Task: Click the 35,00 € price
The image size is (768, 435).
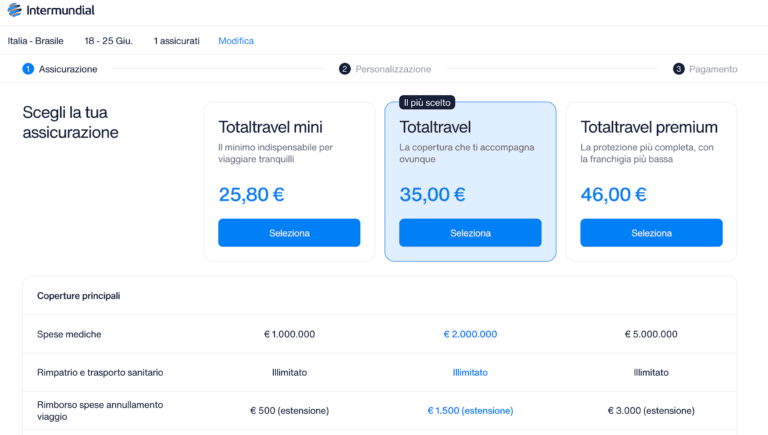Action: 432,194
